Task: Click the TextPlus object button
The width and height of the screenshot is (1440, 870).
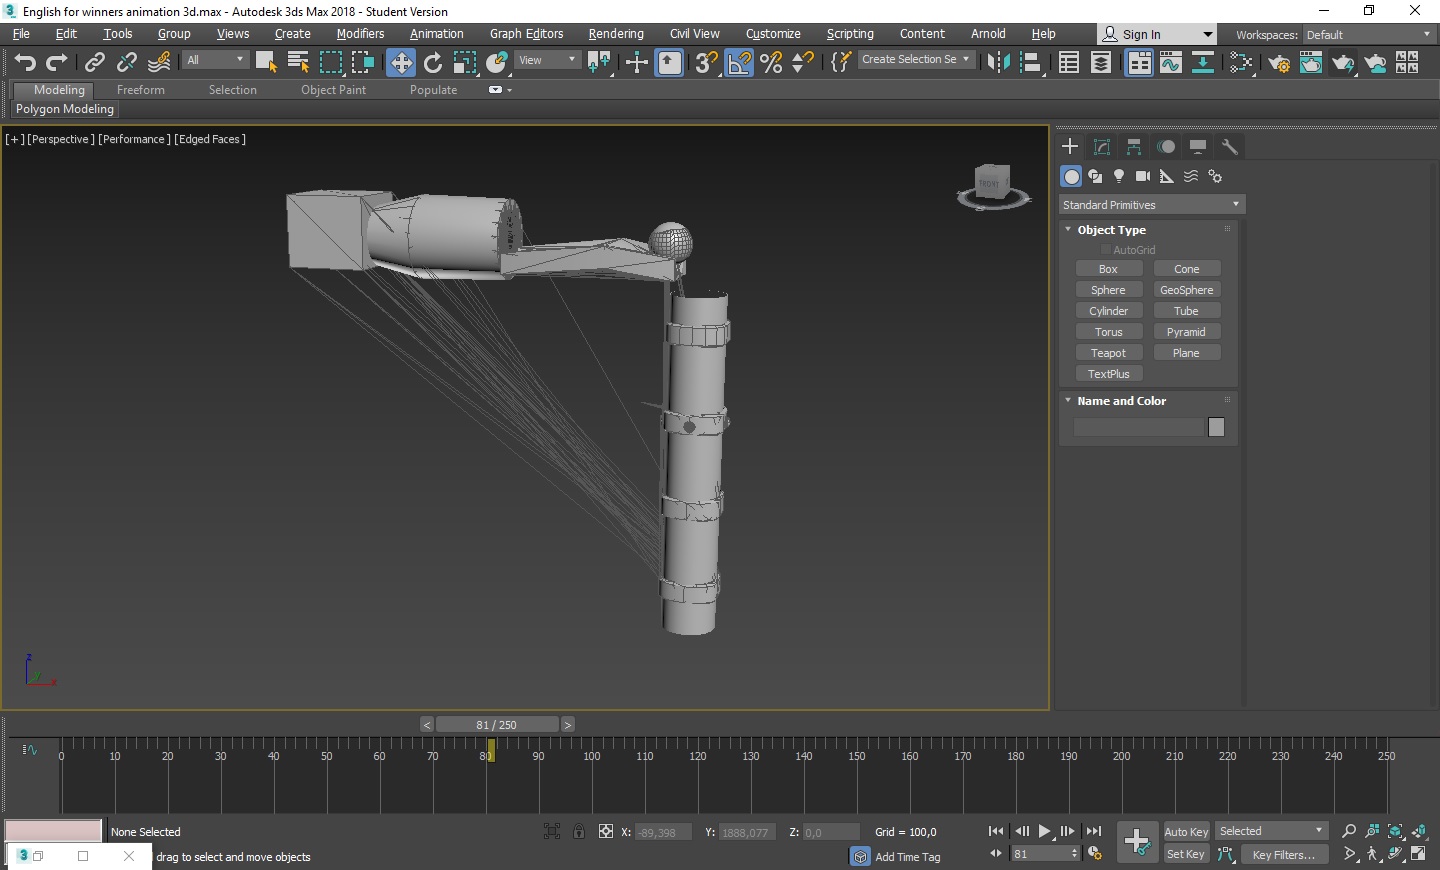Action: click(x=1108, y=374)
